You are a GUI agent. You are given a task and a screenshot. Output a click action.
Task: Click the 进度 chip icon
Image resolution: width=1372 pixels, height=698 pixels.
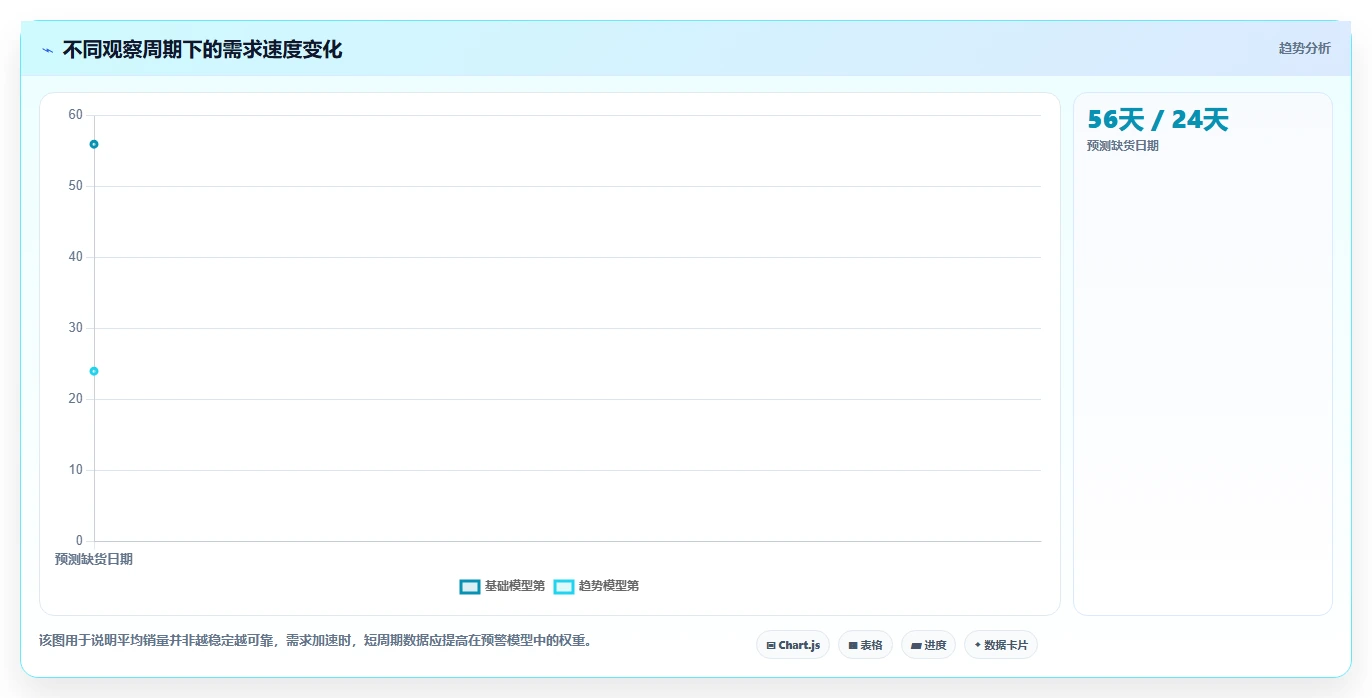(x=916, y=646)
